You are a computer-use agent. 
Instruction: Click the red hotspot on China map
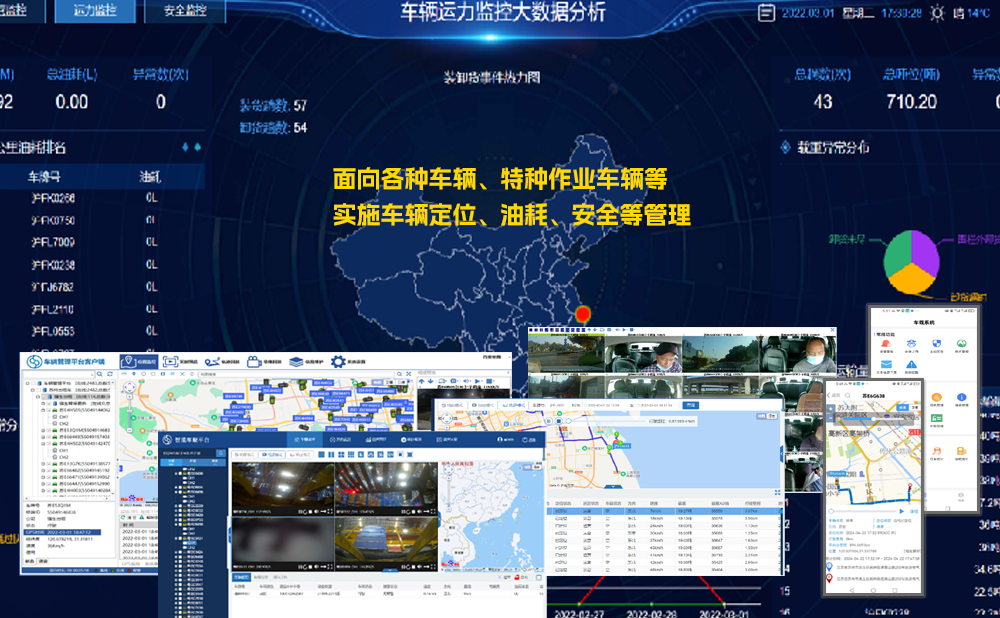tap(598, 311)
